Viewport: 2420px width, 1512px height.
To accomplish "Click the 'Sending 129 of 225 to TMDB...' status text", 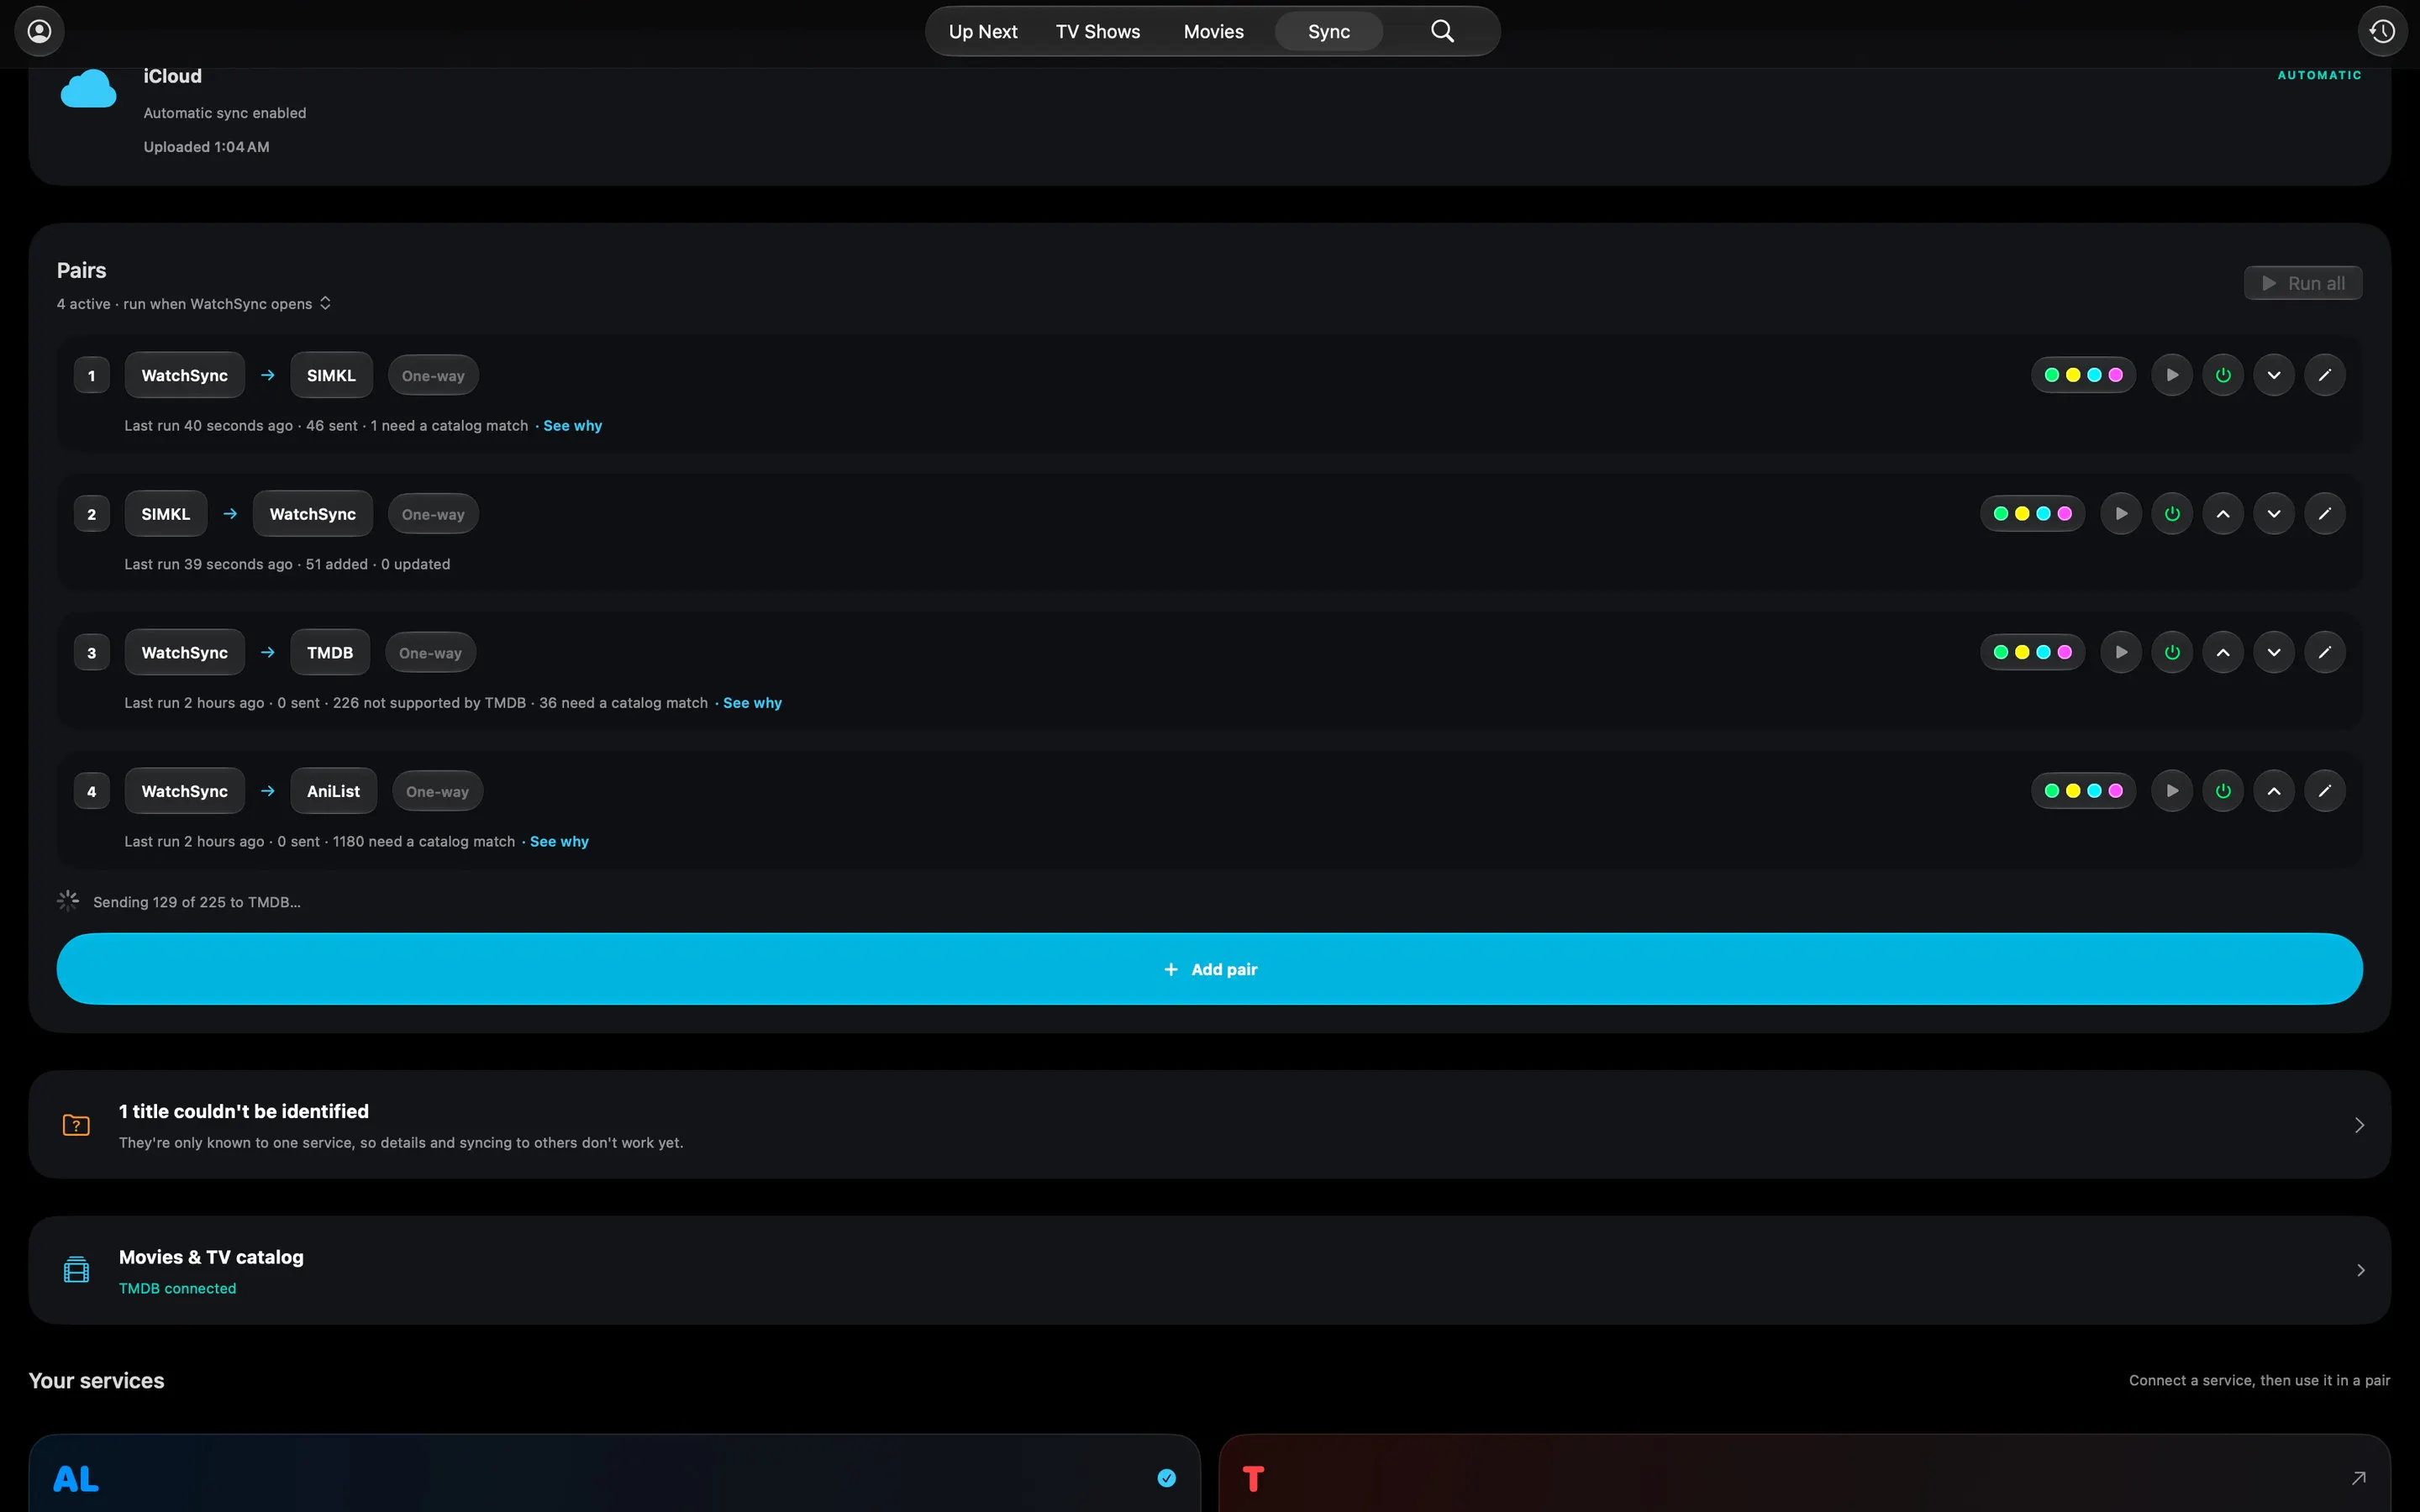I will [x=196, y=902].
